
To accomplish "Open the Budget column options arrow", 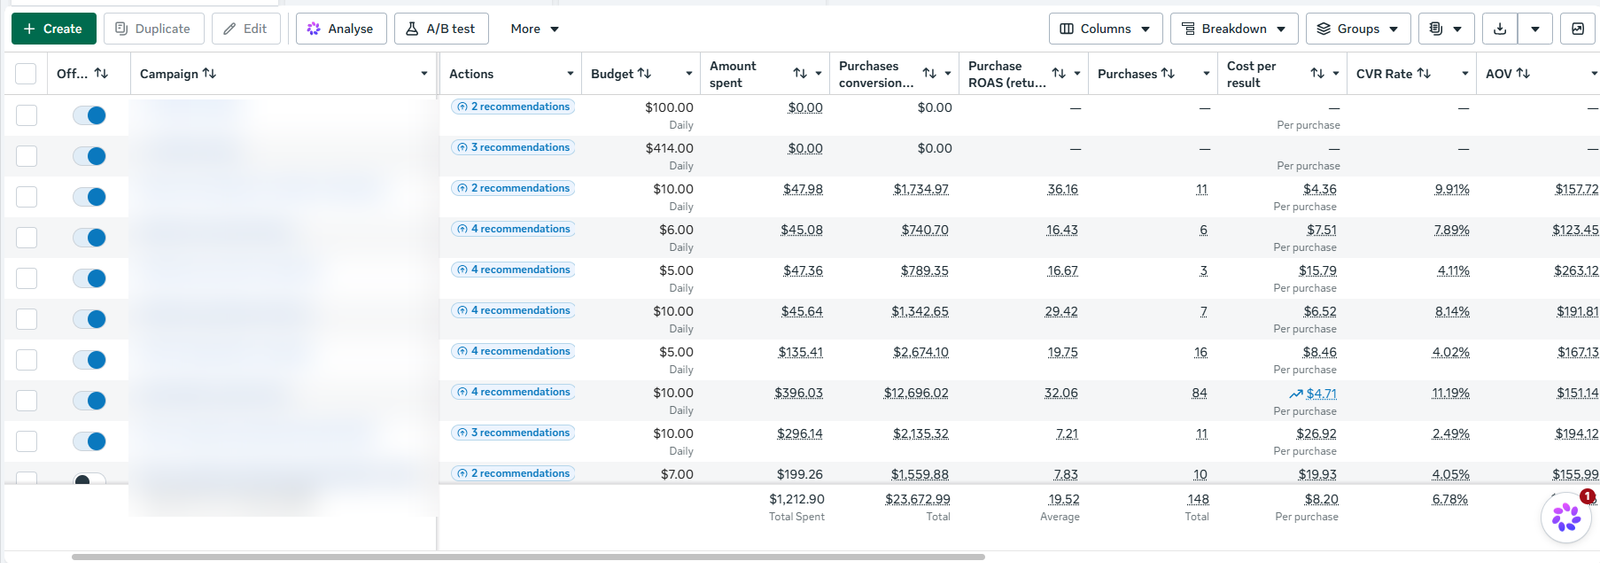I will click(x=689, y=74).
